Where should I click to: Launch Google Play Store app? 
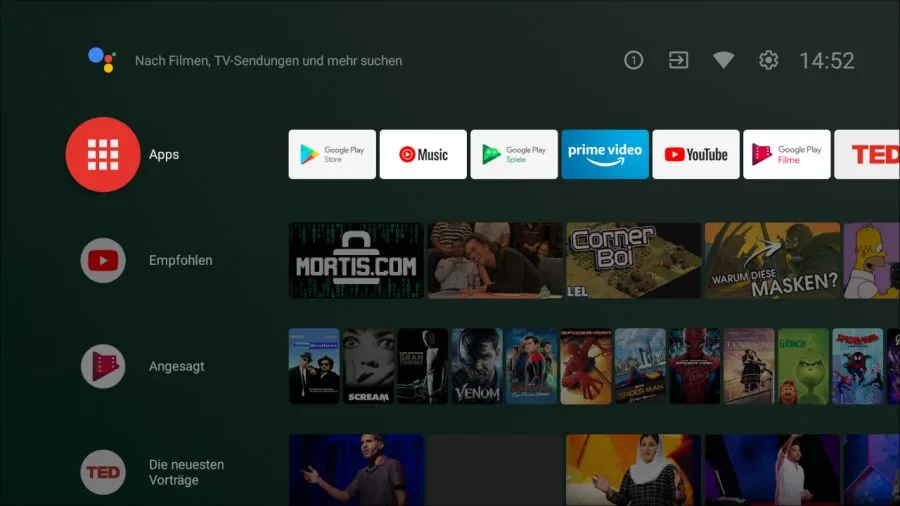(x=332, y=154)
